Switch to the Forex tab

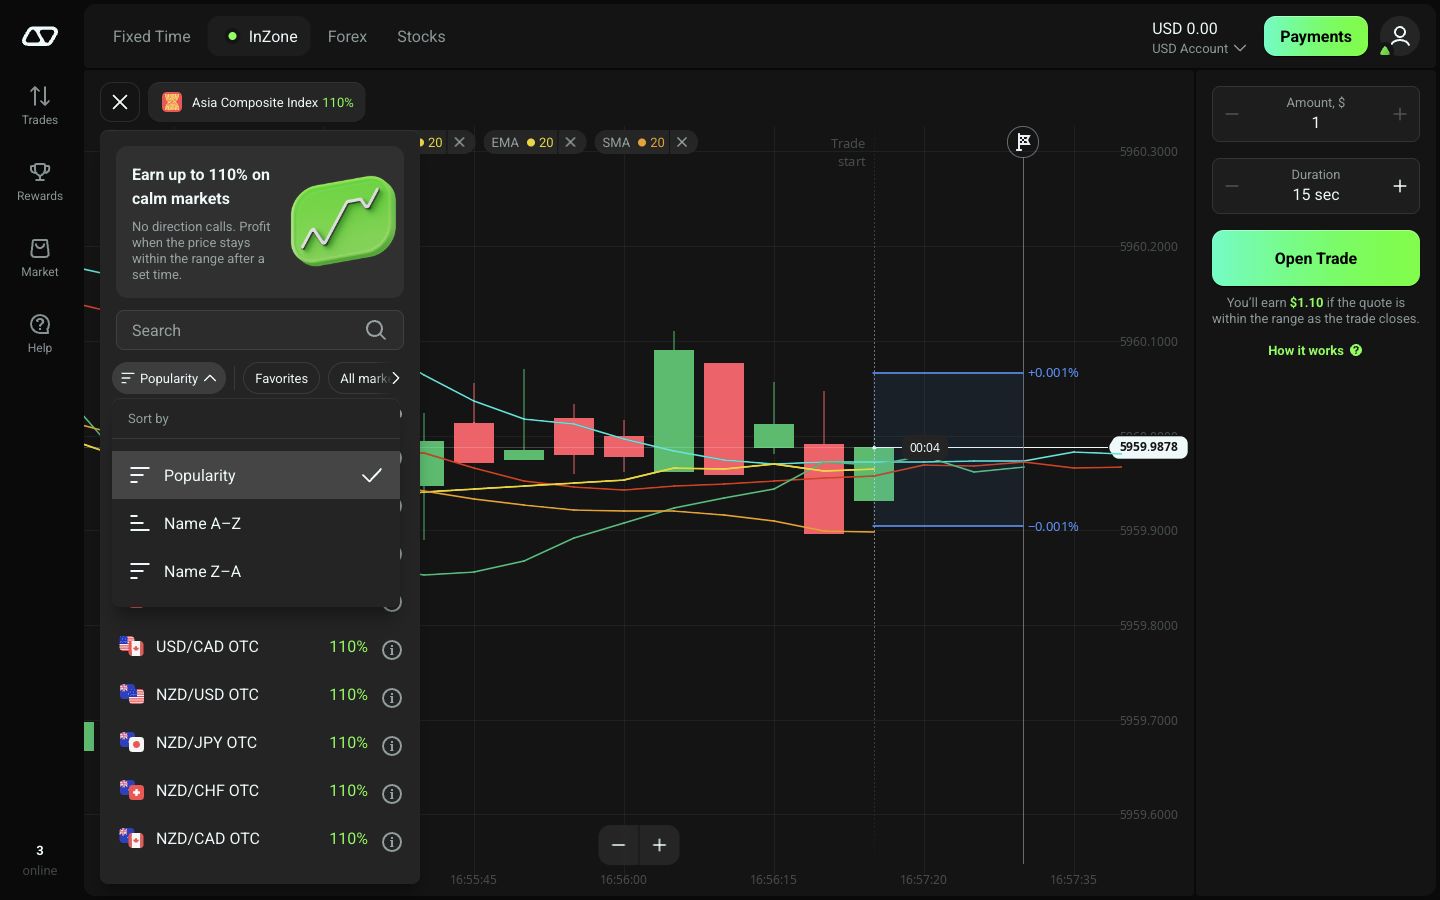pos(347,36)
